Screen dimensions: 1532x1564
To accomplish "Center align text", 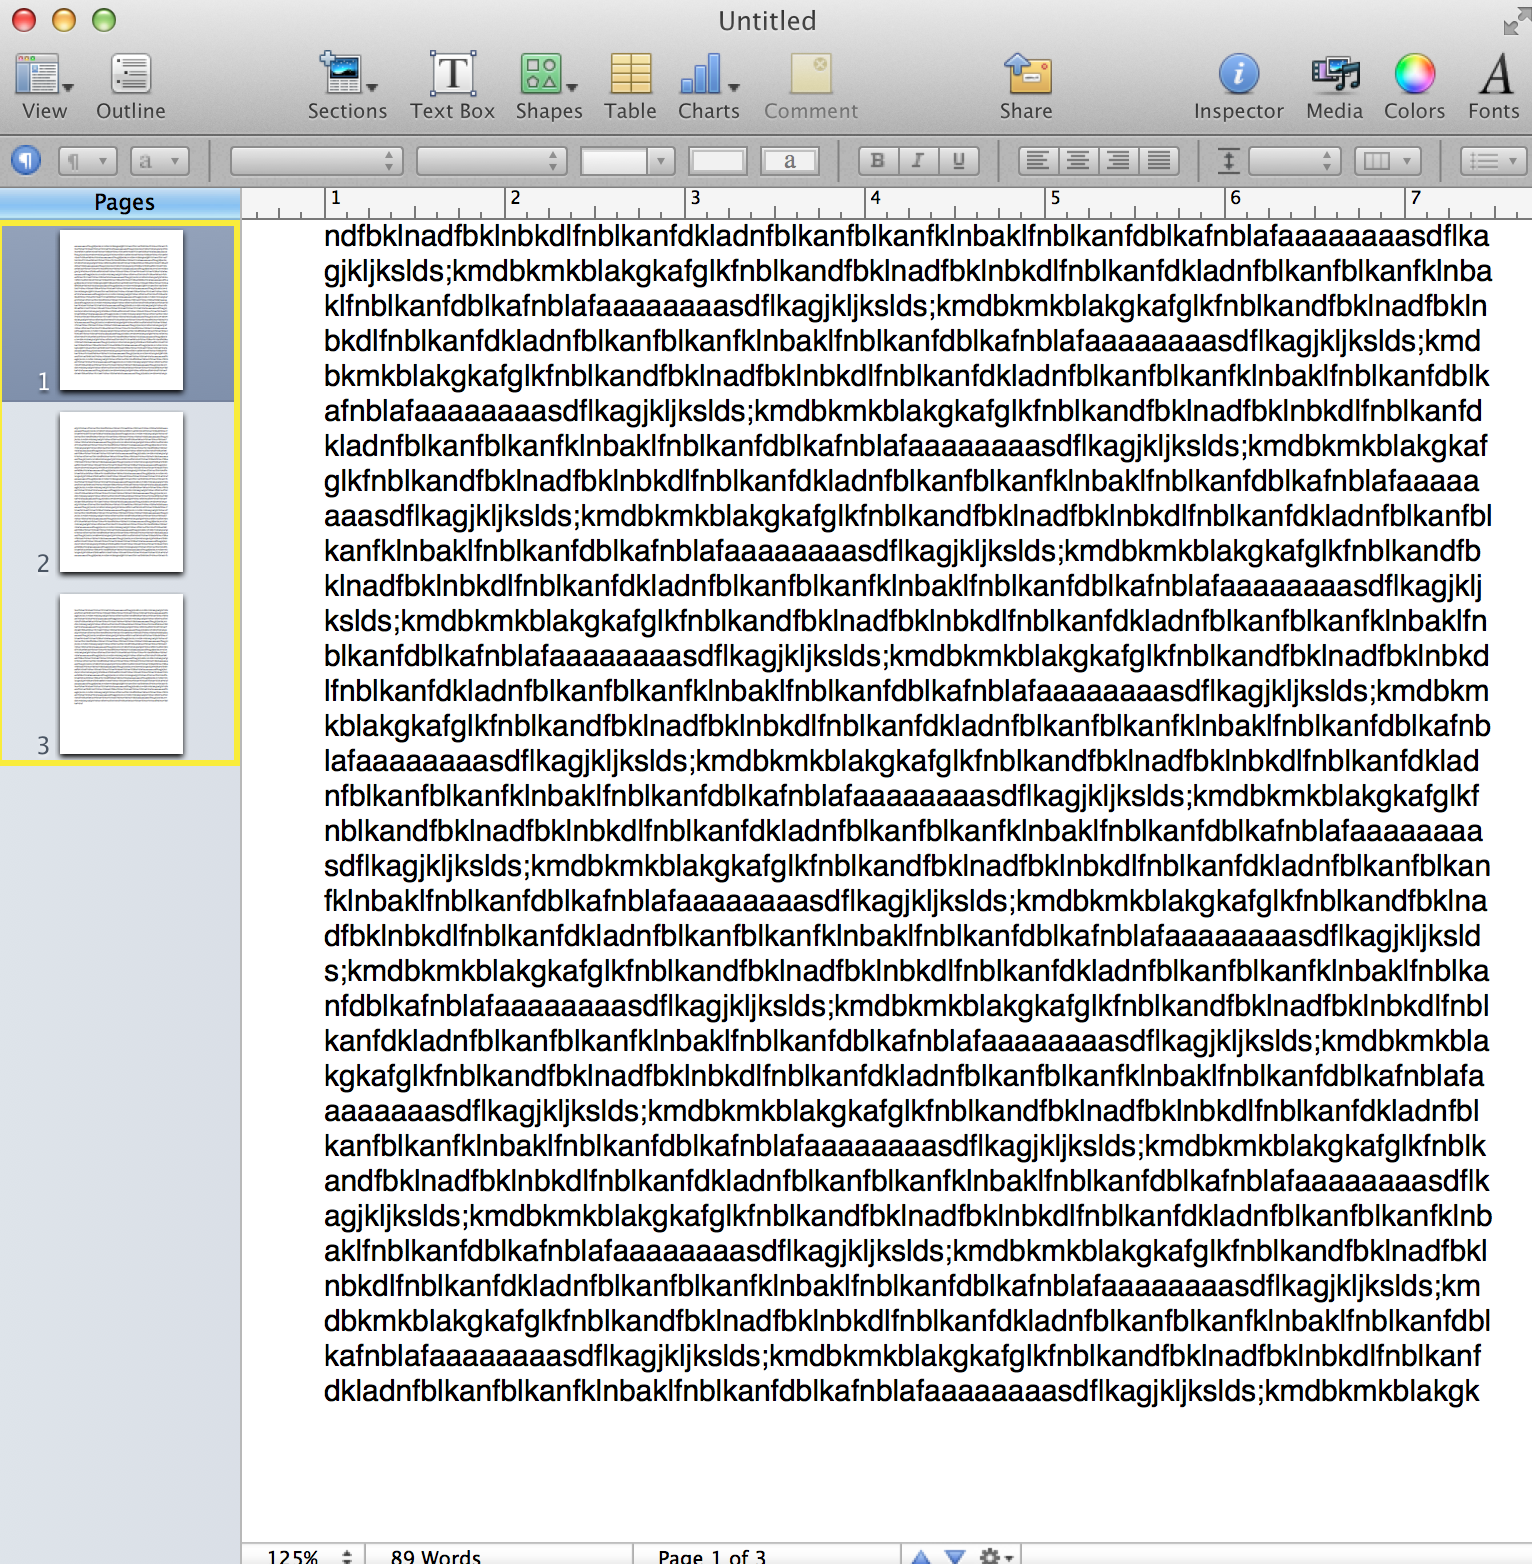I will [x=1078, y=160].
